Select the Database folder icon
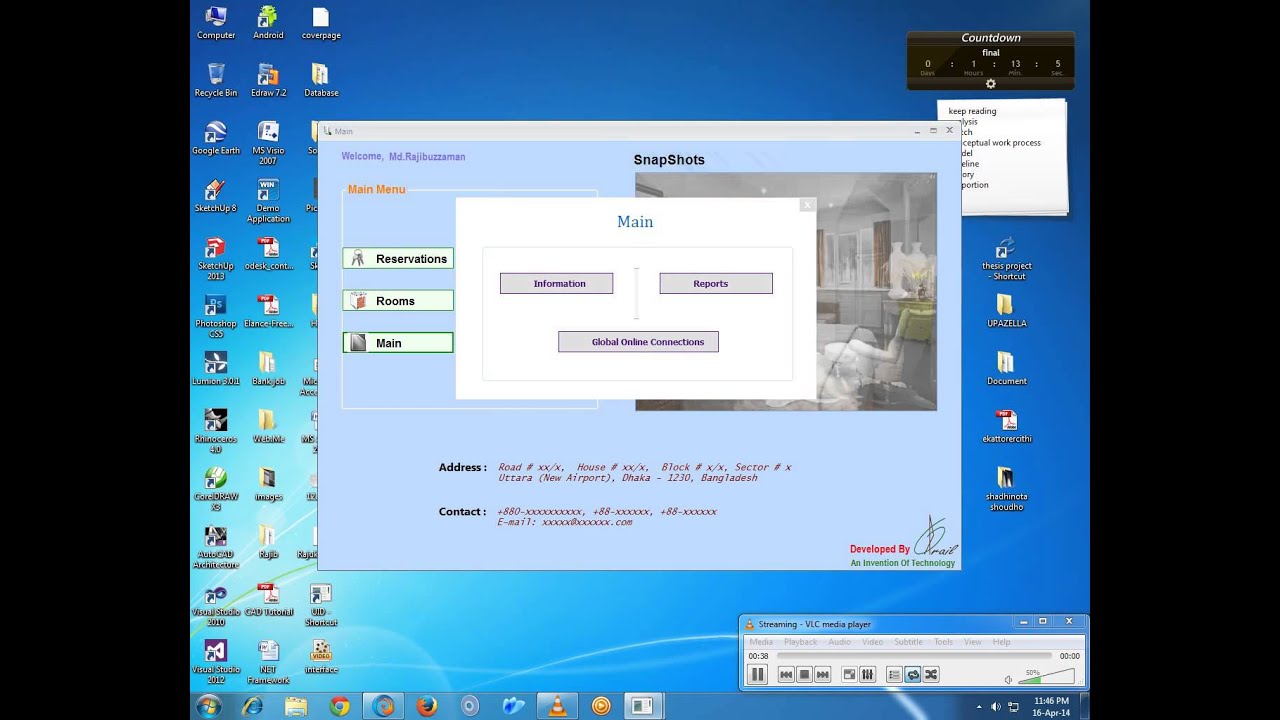 coord(321,81)
